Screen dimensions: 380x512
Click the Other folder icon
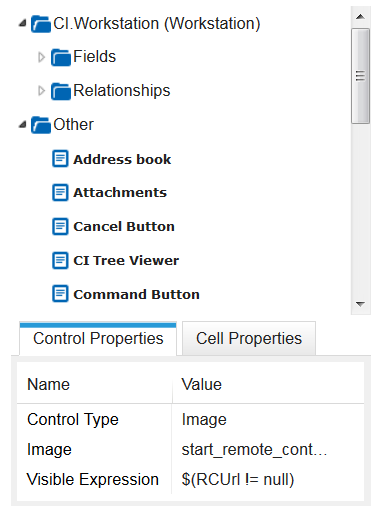pyautogui.click(x=41, y=125)
